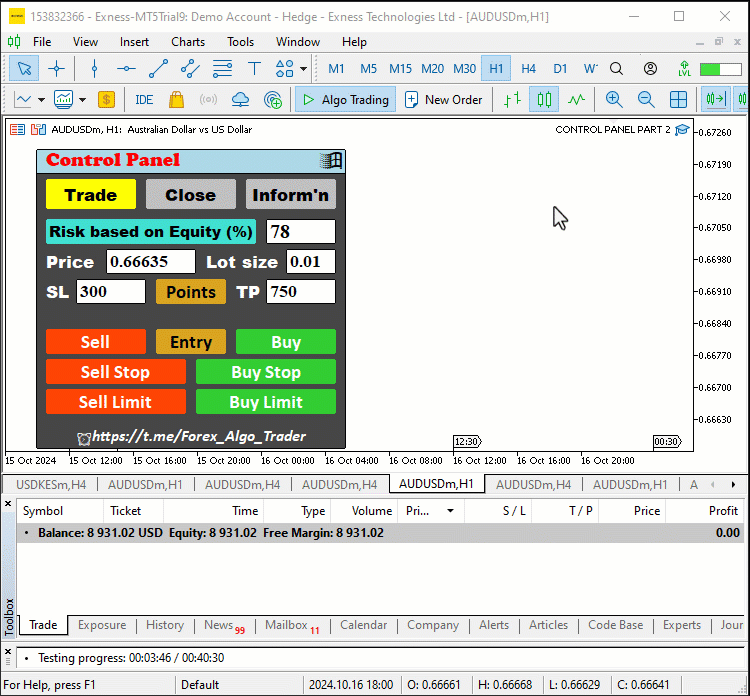The height and width of the screenshot is (696, 750).
Task: Expand the objects shapes dropdown arrow
Action: coord(303,69)
